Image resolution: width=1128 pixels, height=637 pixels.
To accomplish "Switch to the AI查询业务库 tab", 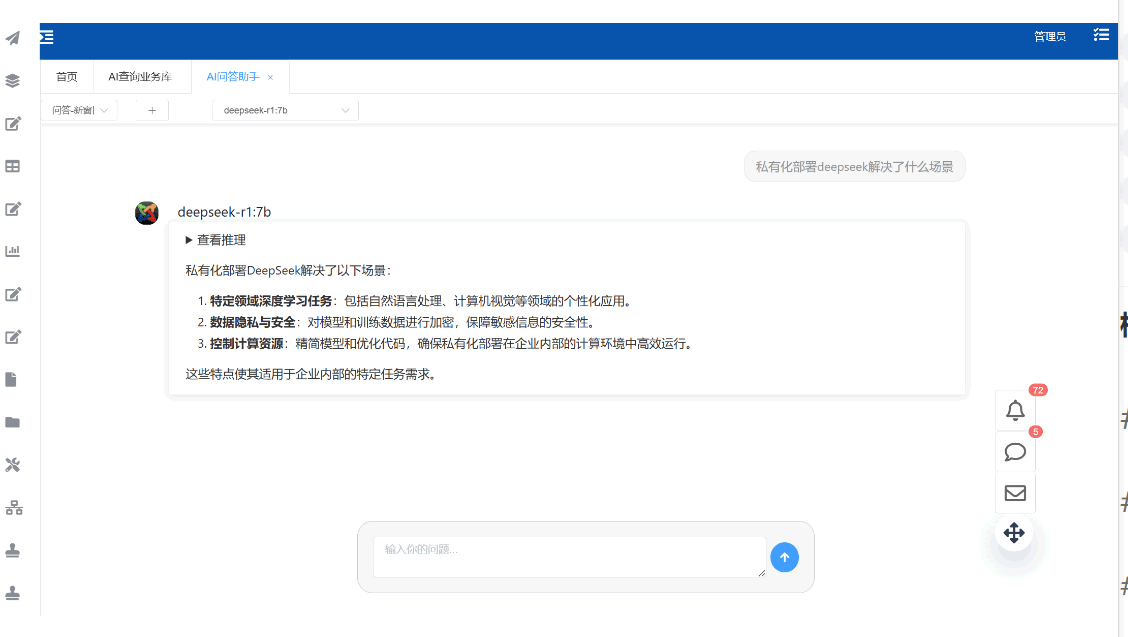I will coord(140,76).
